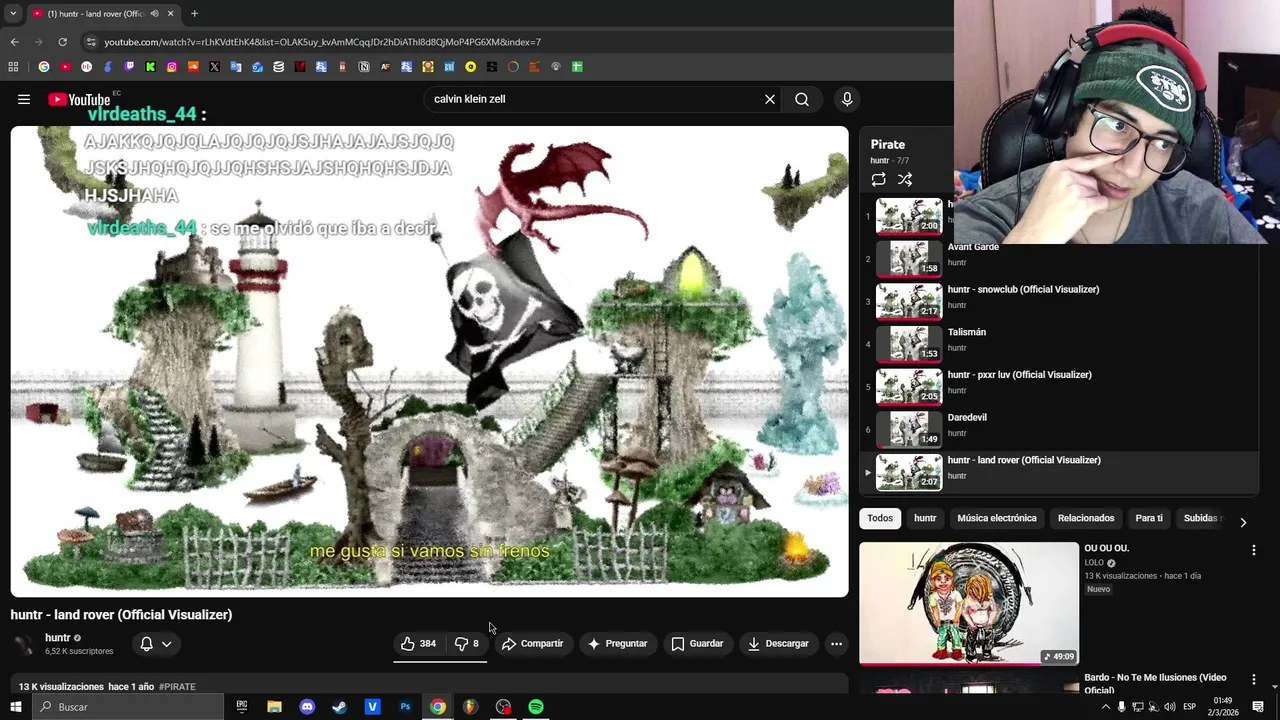The image size is (1280, 720).
Task: Open the YouTube hamburger guide menu
Action: pos(24,99)
